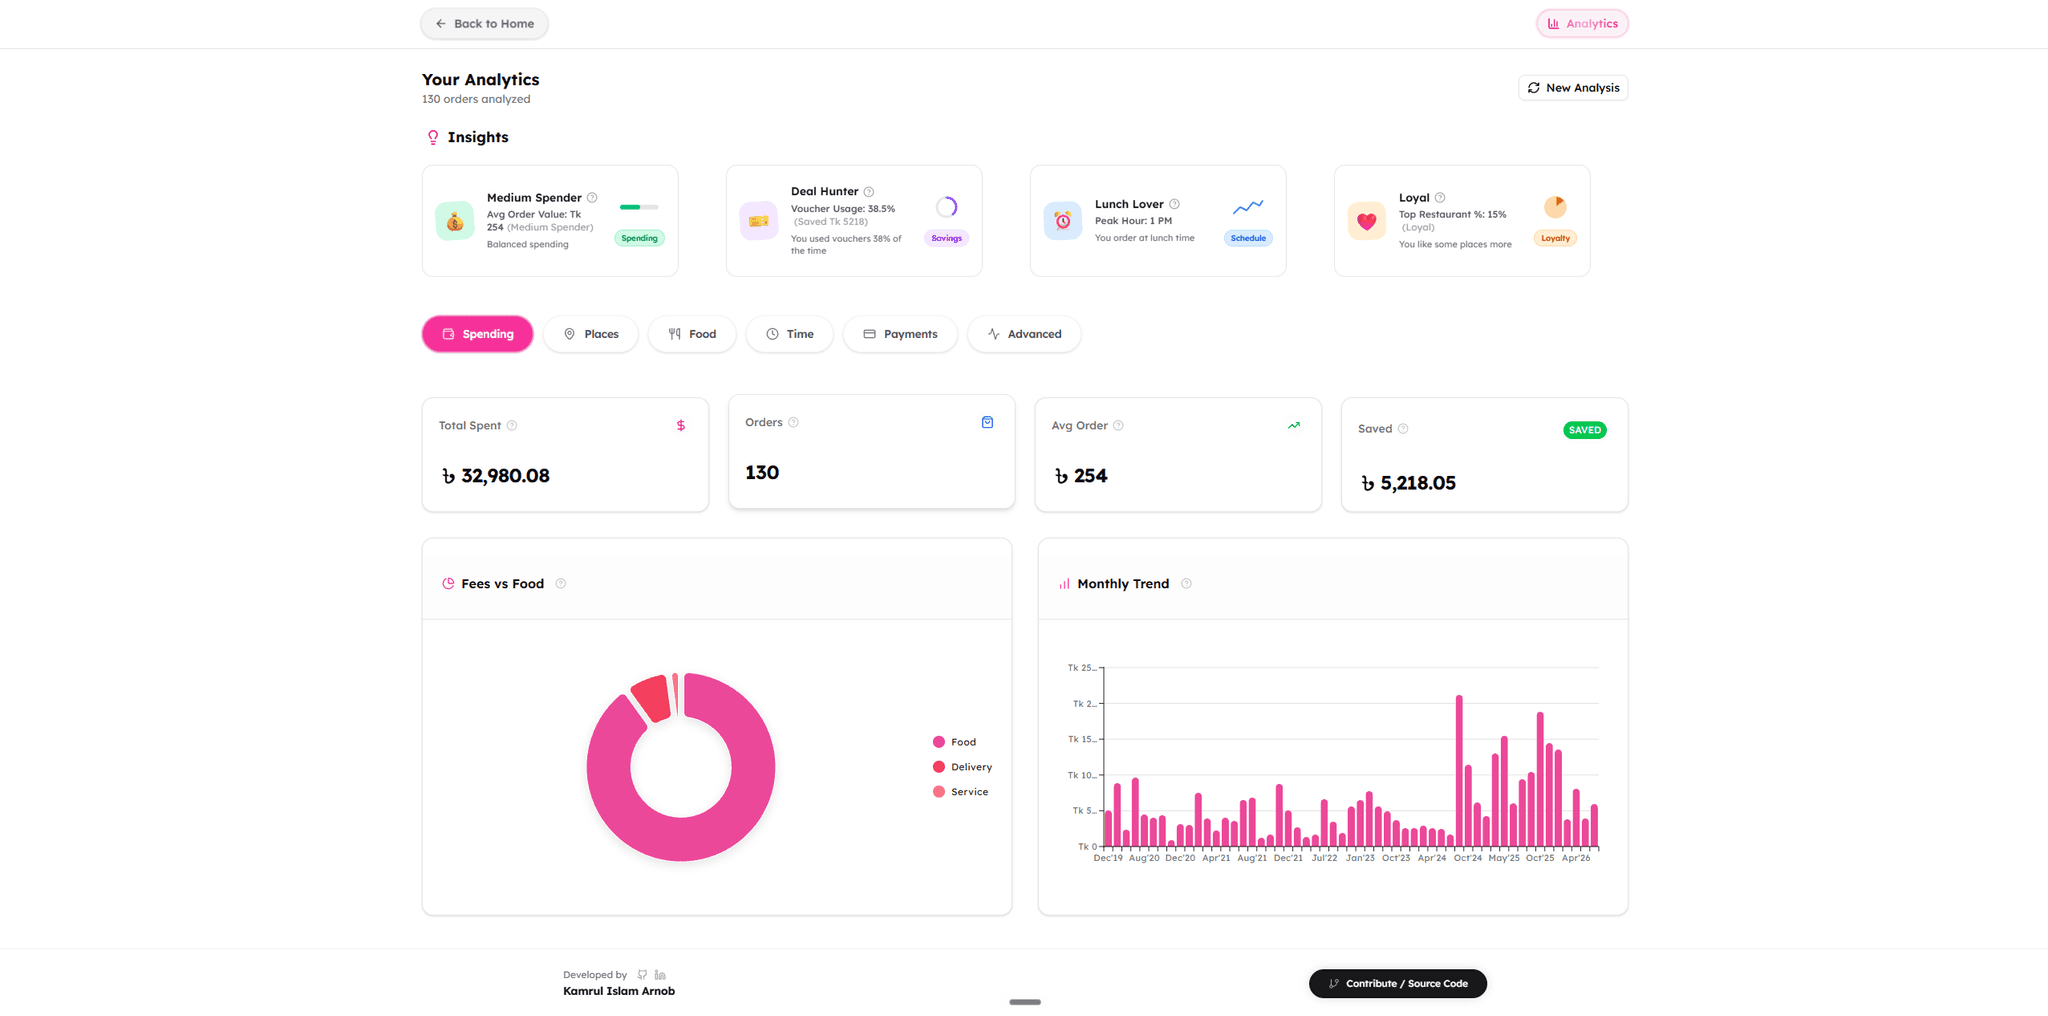Click the lightbulb icon beside Insights
This screenshot has height=1016, width=2048.
pyautogui.click(x=433, y=138)
